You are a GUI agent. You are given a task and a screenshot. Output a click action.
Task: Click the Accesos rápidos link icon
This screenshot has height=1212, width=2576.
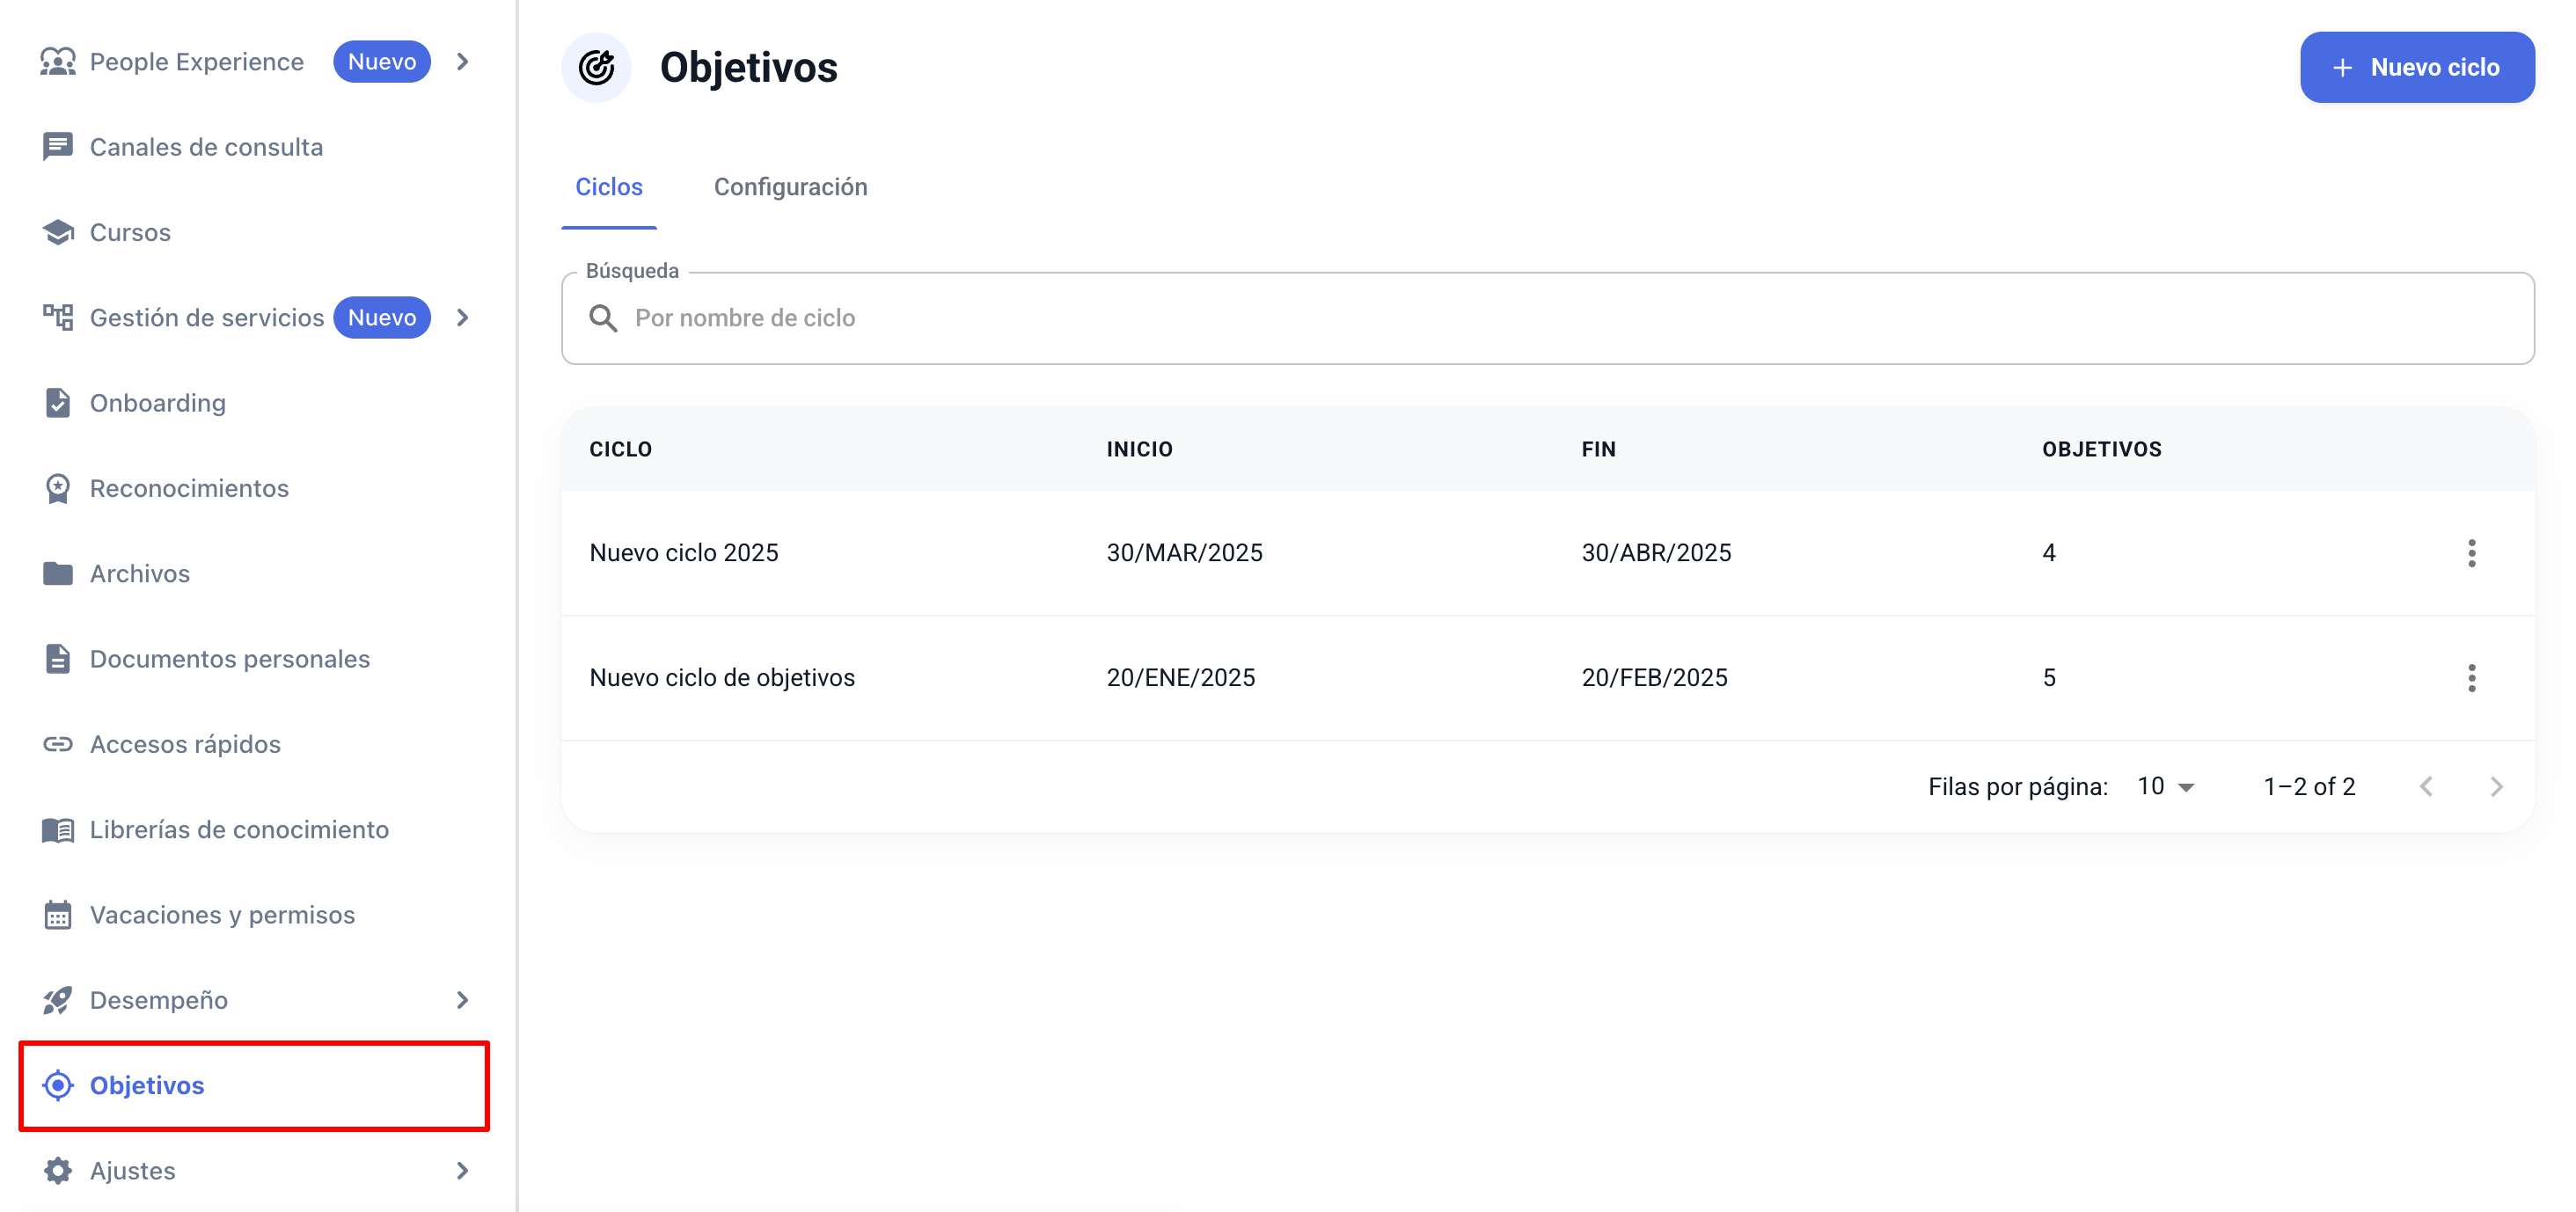[x=58, y=744]
